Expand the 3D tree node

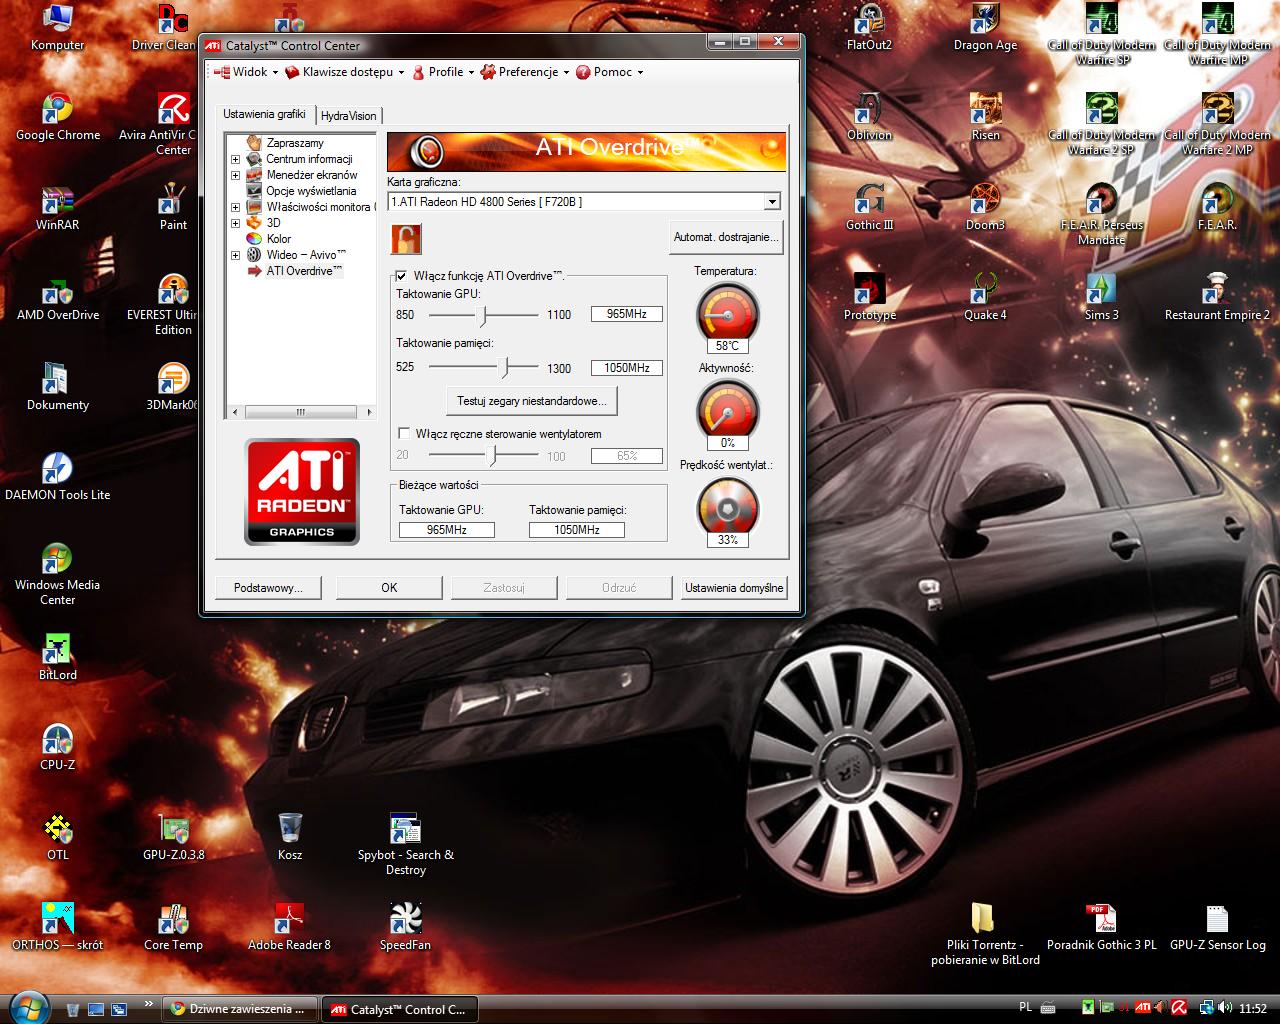click(236, 223)
